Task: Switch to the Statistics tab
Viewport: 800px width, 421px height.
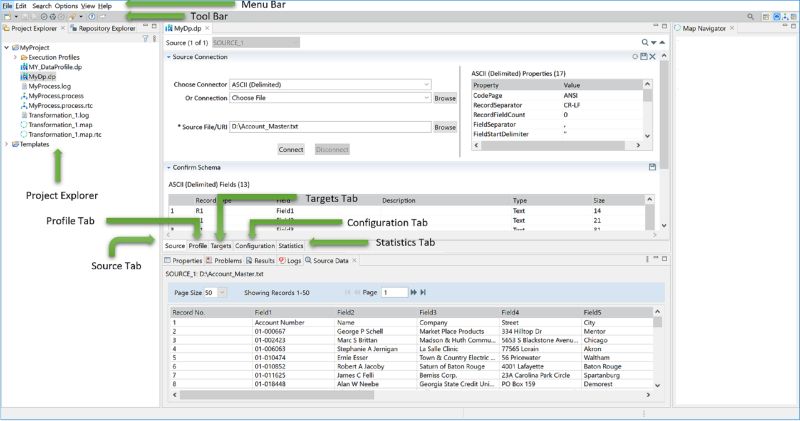Action: [291, 245]
